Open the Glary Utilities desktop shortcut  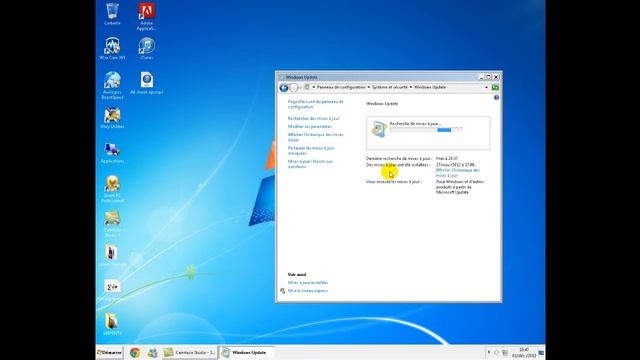pos(112,118)
